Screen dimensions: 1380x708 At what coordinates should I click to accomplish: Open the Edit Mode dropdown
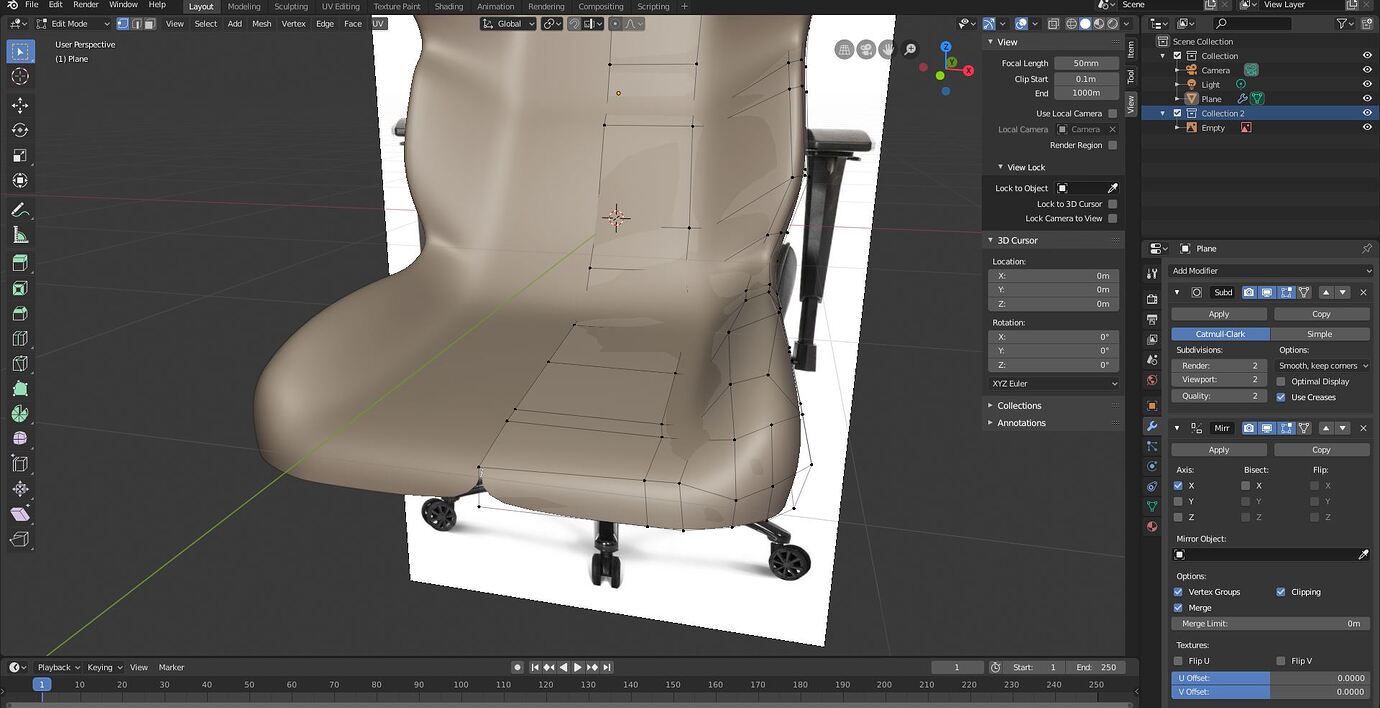[x=73, y=23]
